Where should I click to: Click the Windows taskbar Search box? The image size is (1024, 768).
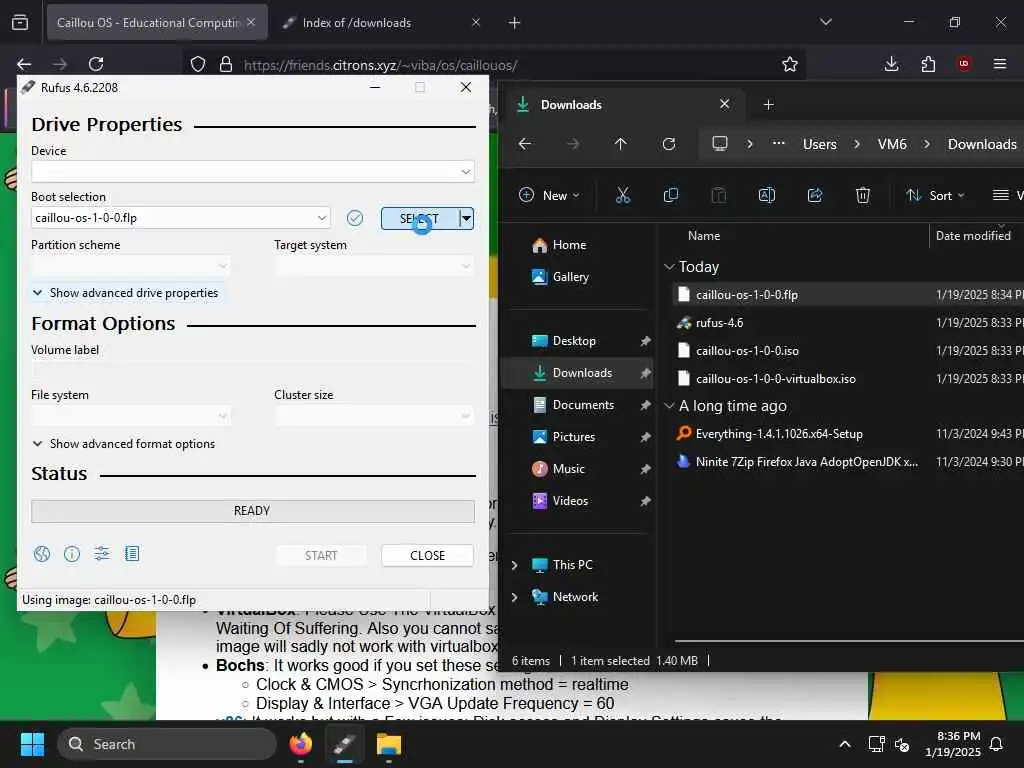coord(167,744)
